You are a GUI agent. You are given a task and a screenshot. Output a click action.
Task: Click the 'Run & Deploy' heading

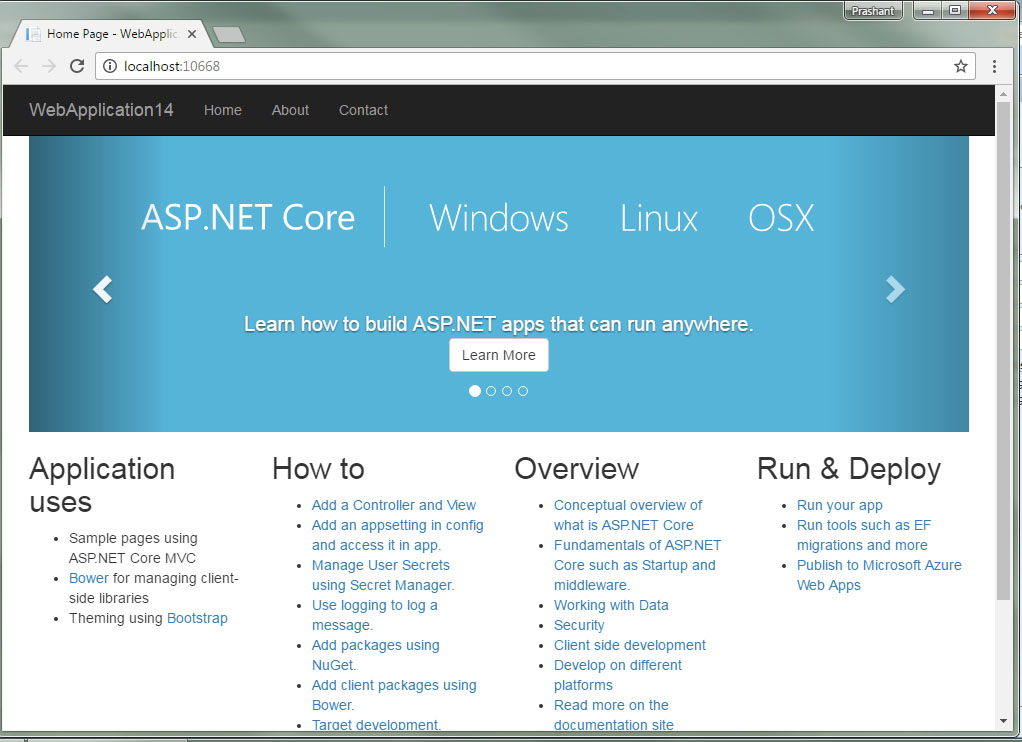[x=849, y=469]
